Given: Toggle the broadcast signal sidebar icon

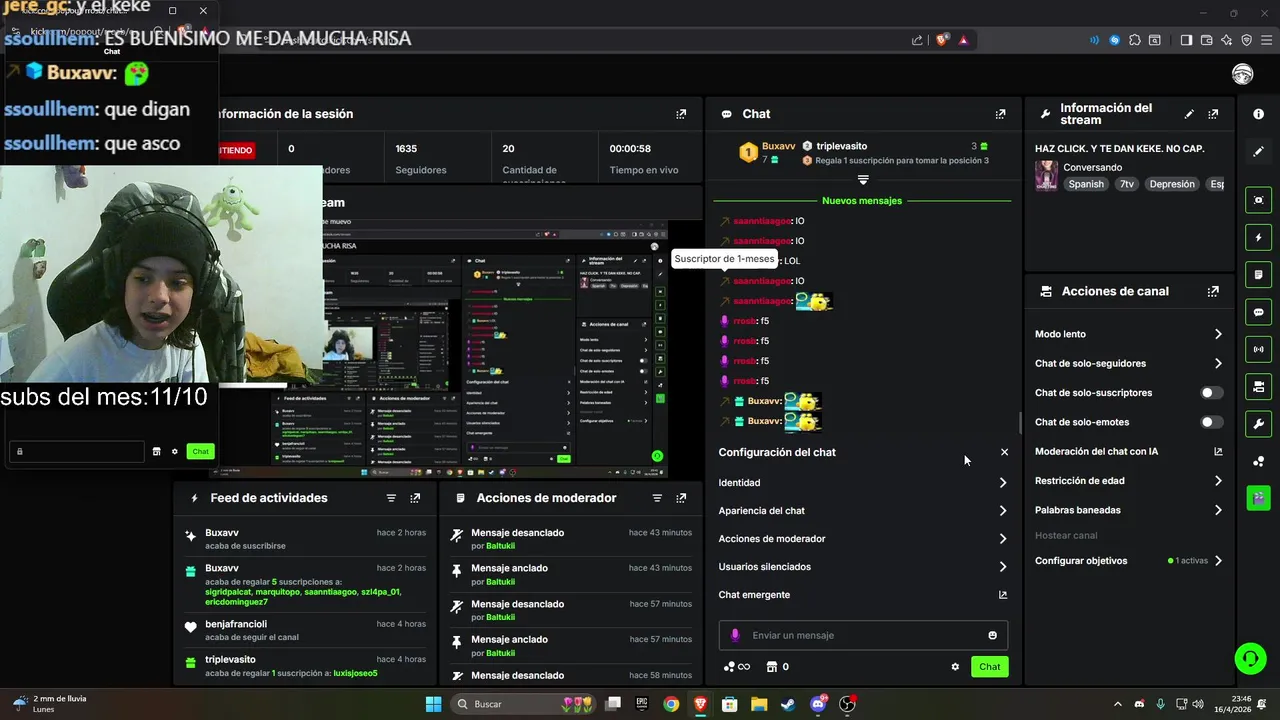Looking at the screenshot, I should click(1258, 349).
